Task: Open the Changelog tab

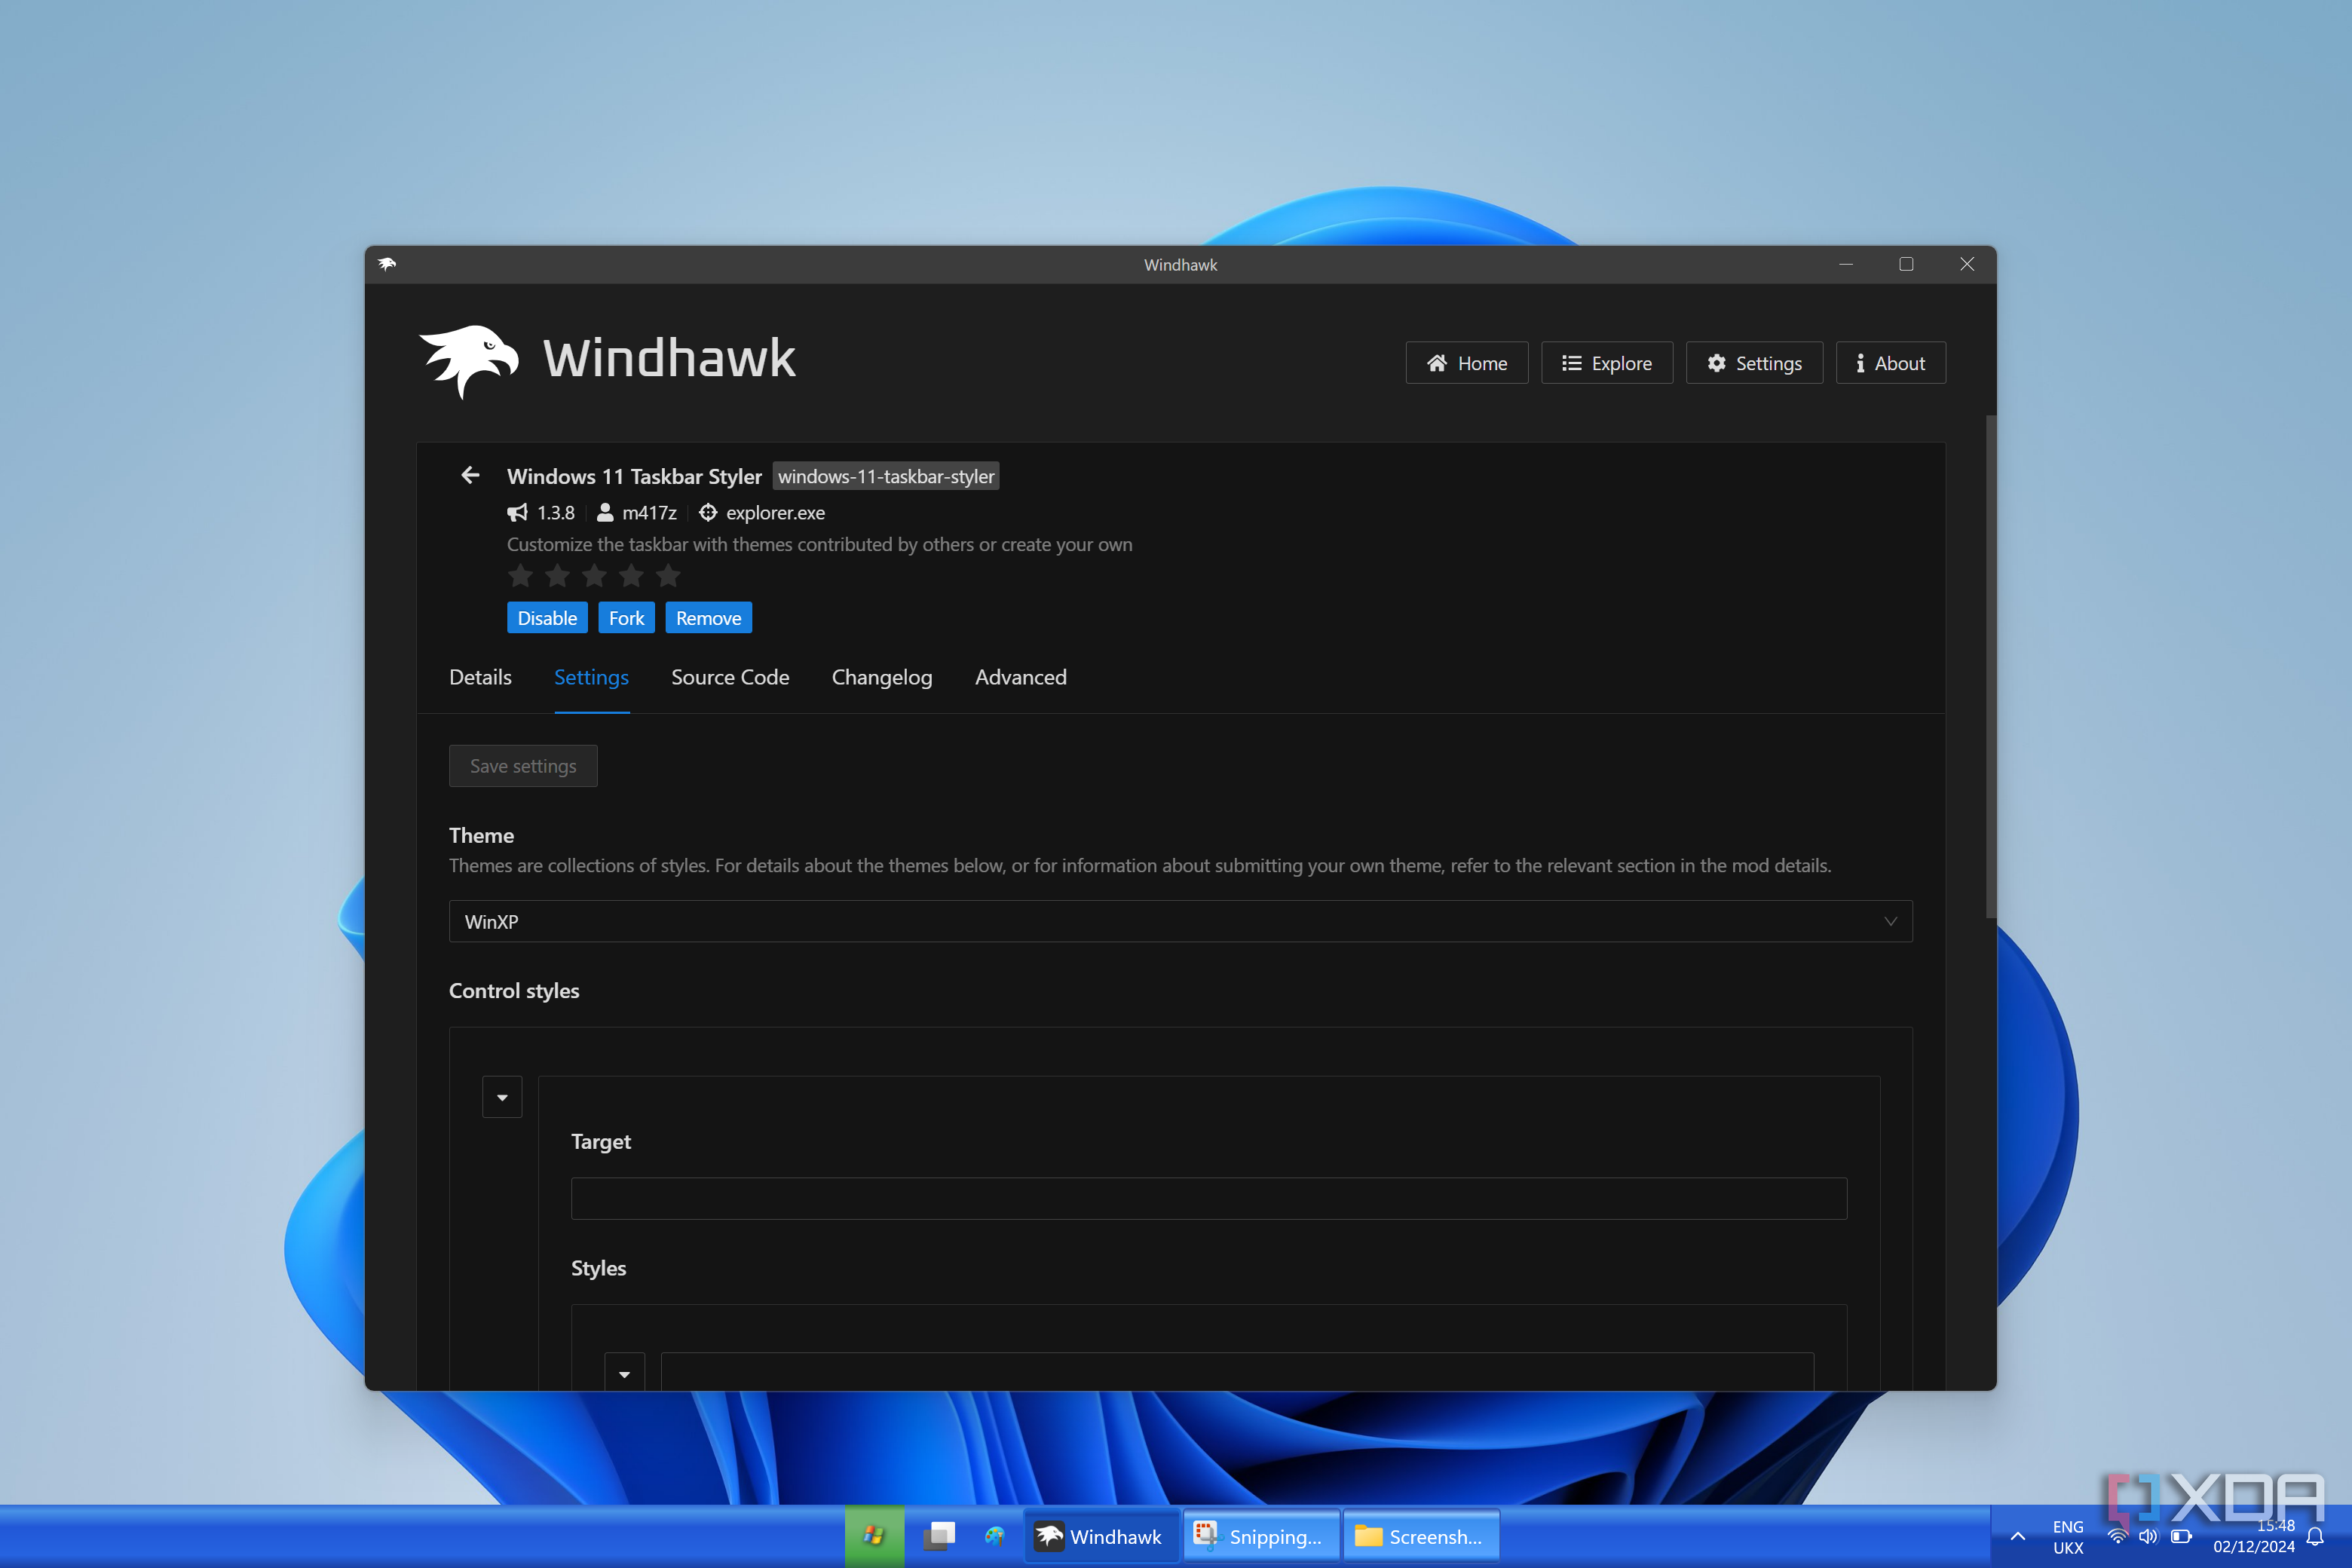Action: 882,677
